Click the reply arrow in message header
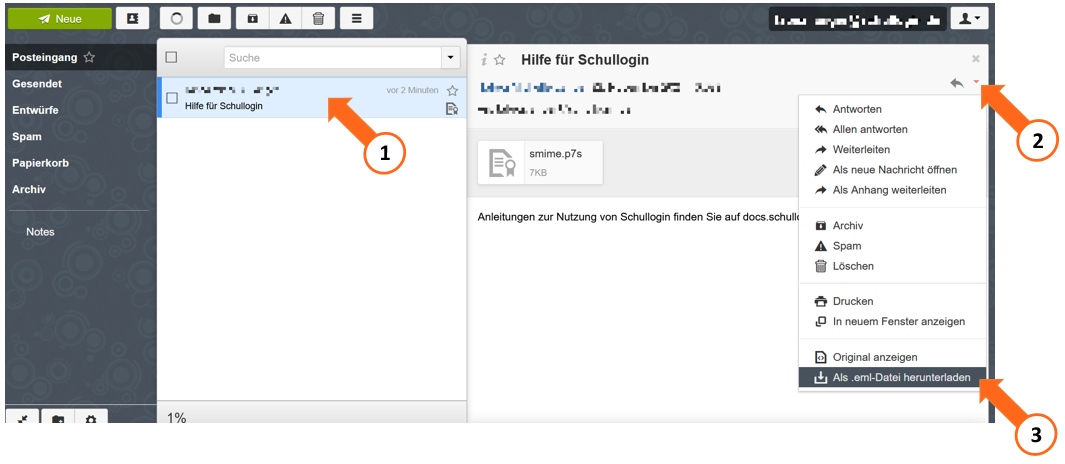Viewport: 1065px width, 464px height. [x=957, y=84]
